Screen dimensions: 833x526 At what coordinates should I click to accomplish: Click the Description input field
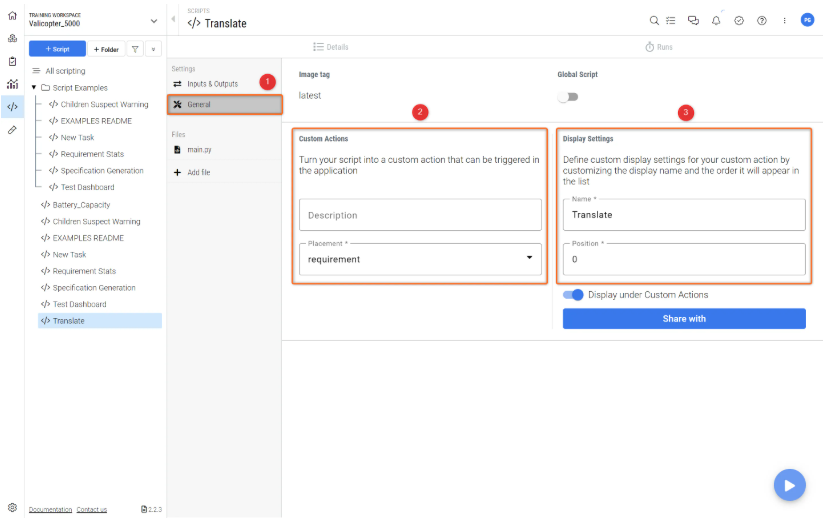pyautogui.click(x=420, y=215)
